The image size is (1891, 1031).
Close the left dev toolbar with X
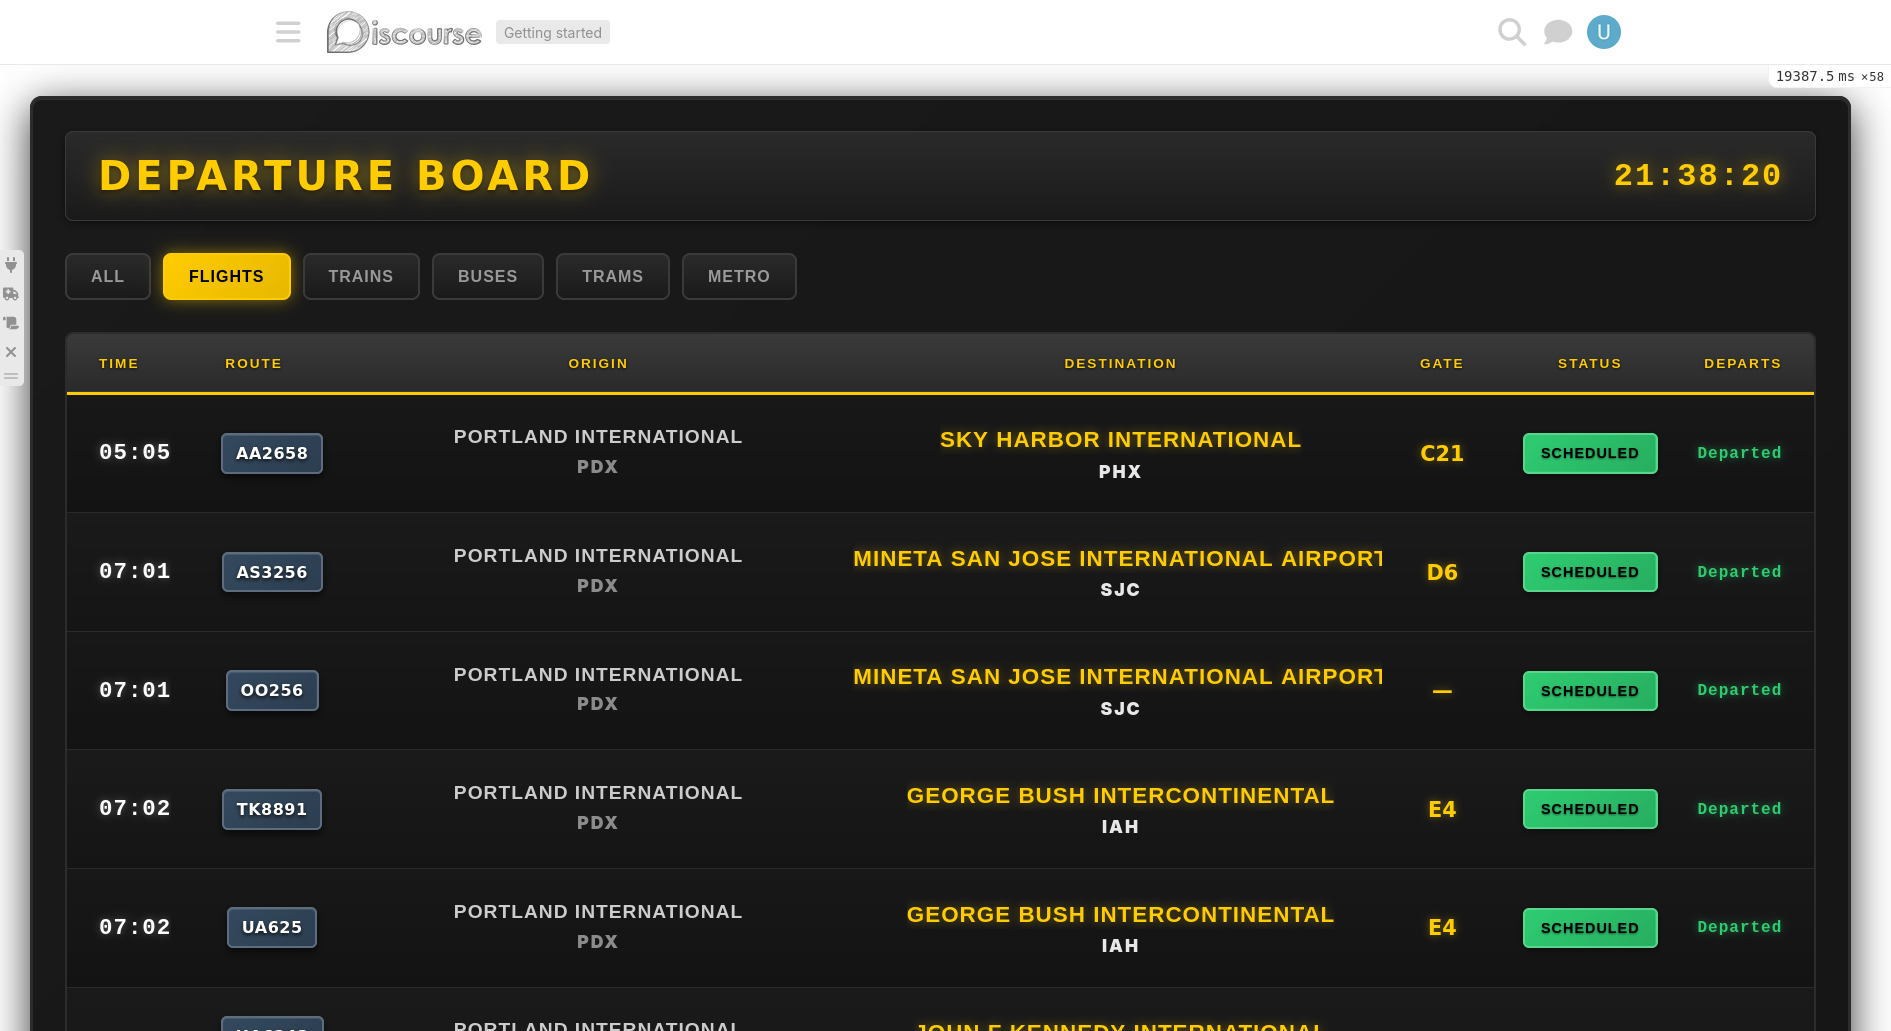click(11, 352)
